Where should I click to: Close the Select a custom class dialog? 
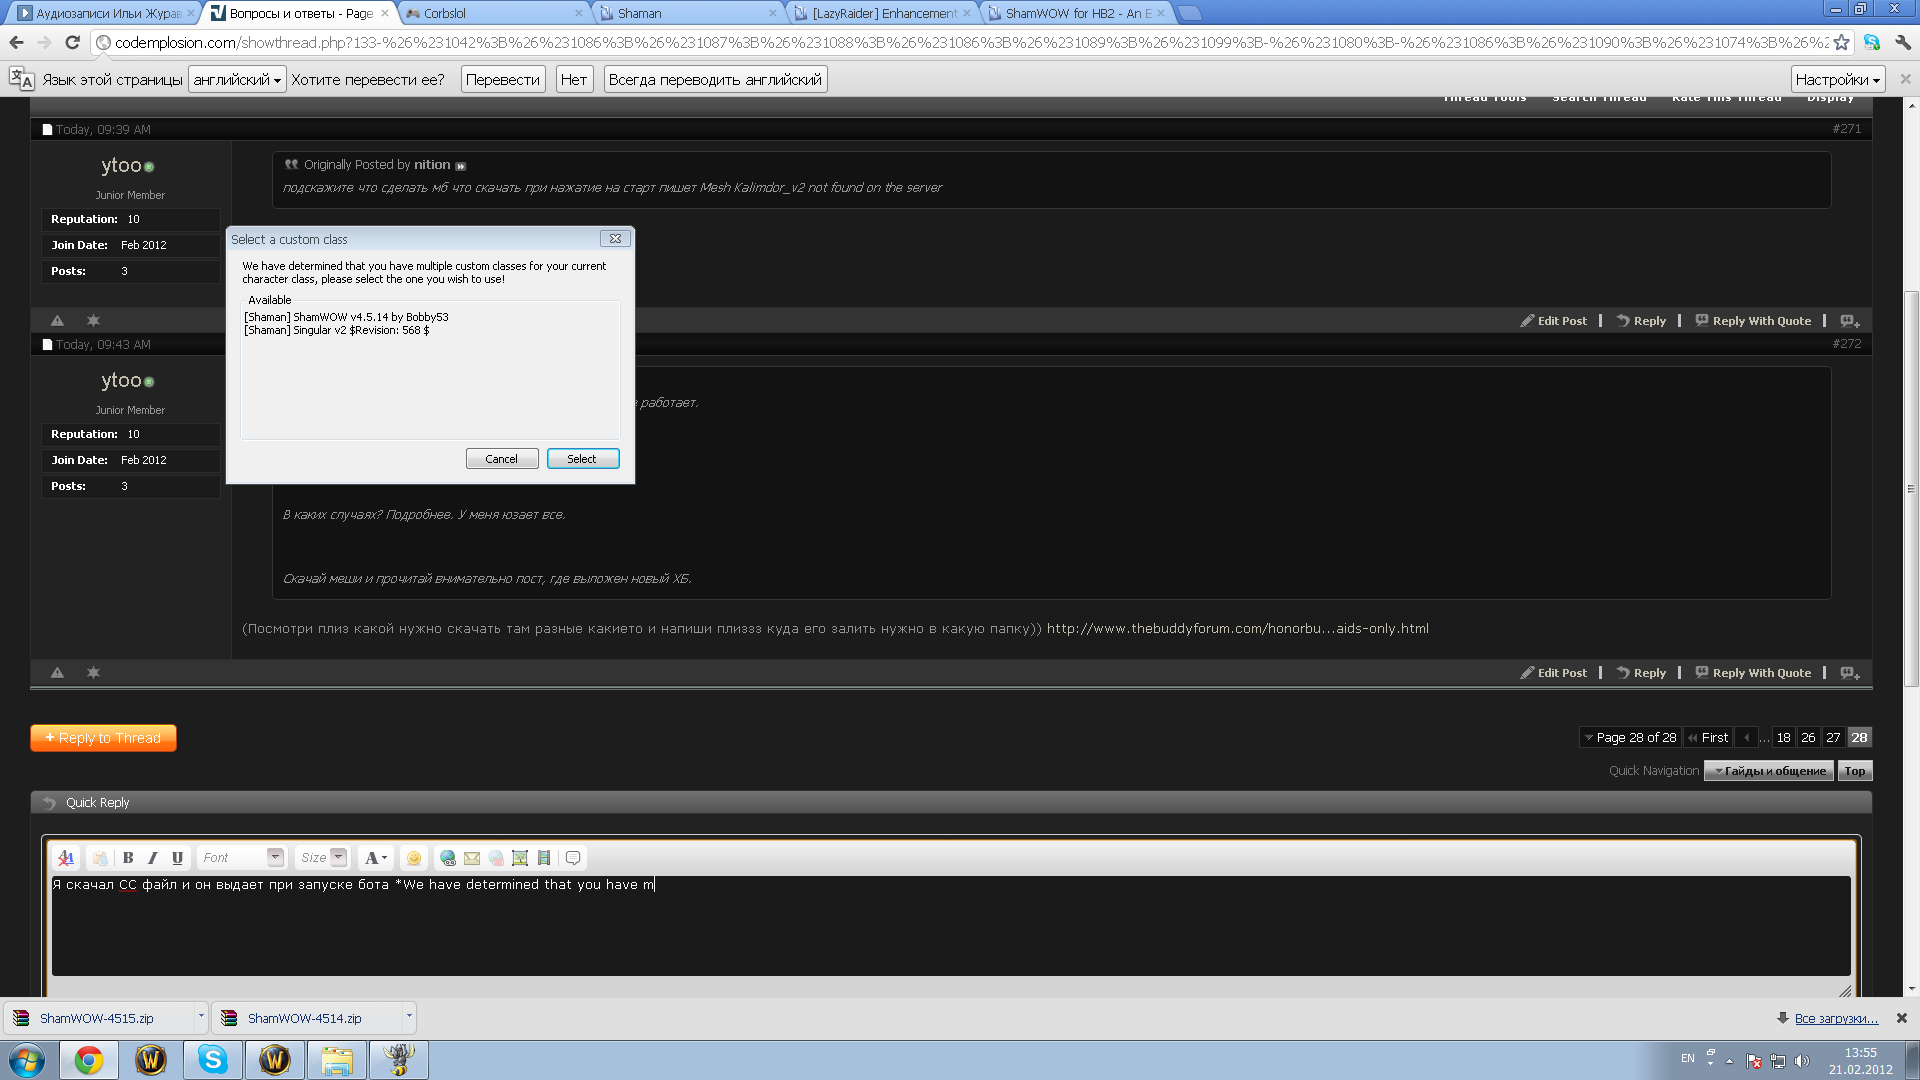click(x=615, y=239)
